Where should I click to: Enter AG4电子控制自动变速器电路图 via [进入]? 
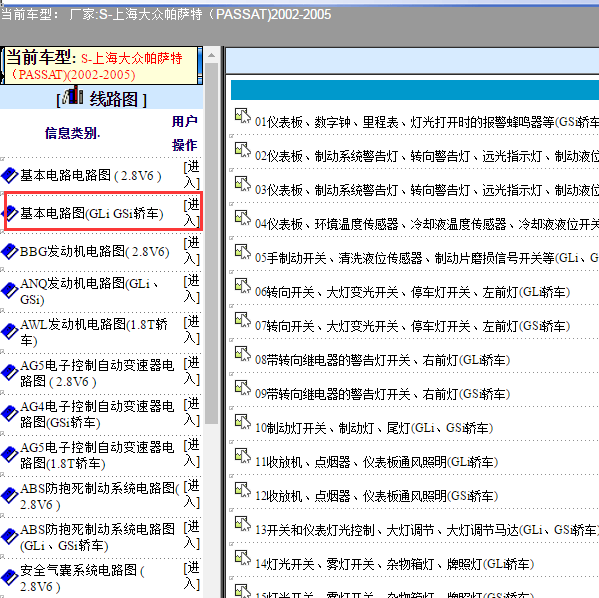pos(192,412)
